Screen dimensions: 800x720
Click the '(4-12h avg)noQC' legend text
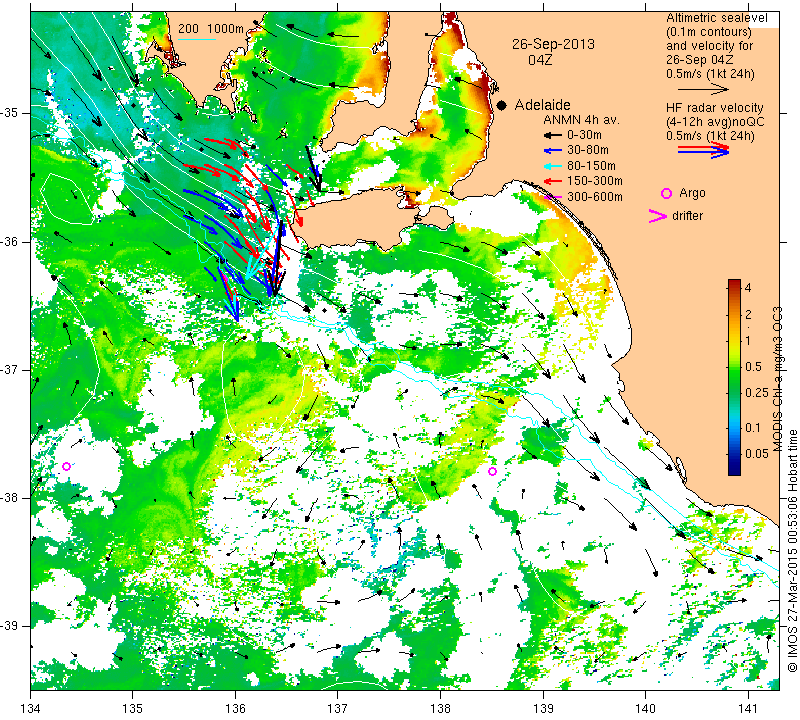click(715, 122)
